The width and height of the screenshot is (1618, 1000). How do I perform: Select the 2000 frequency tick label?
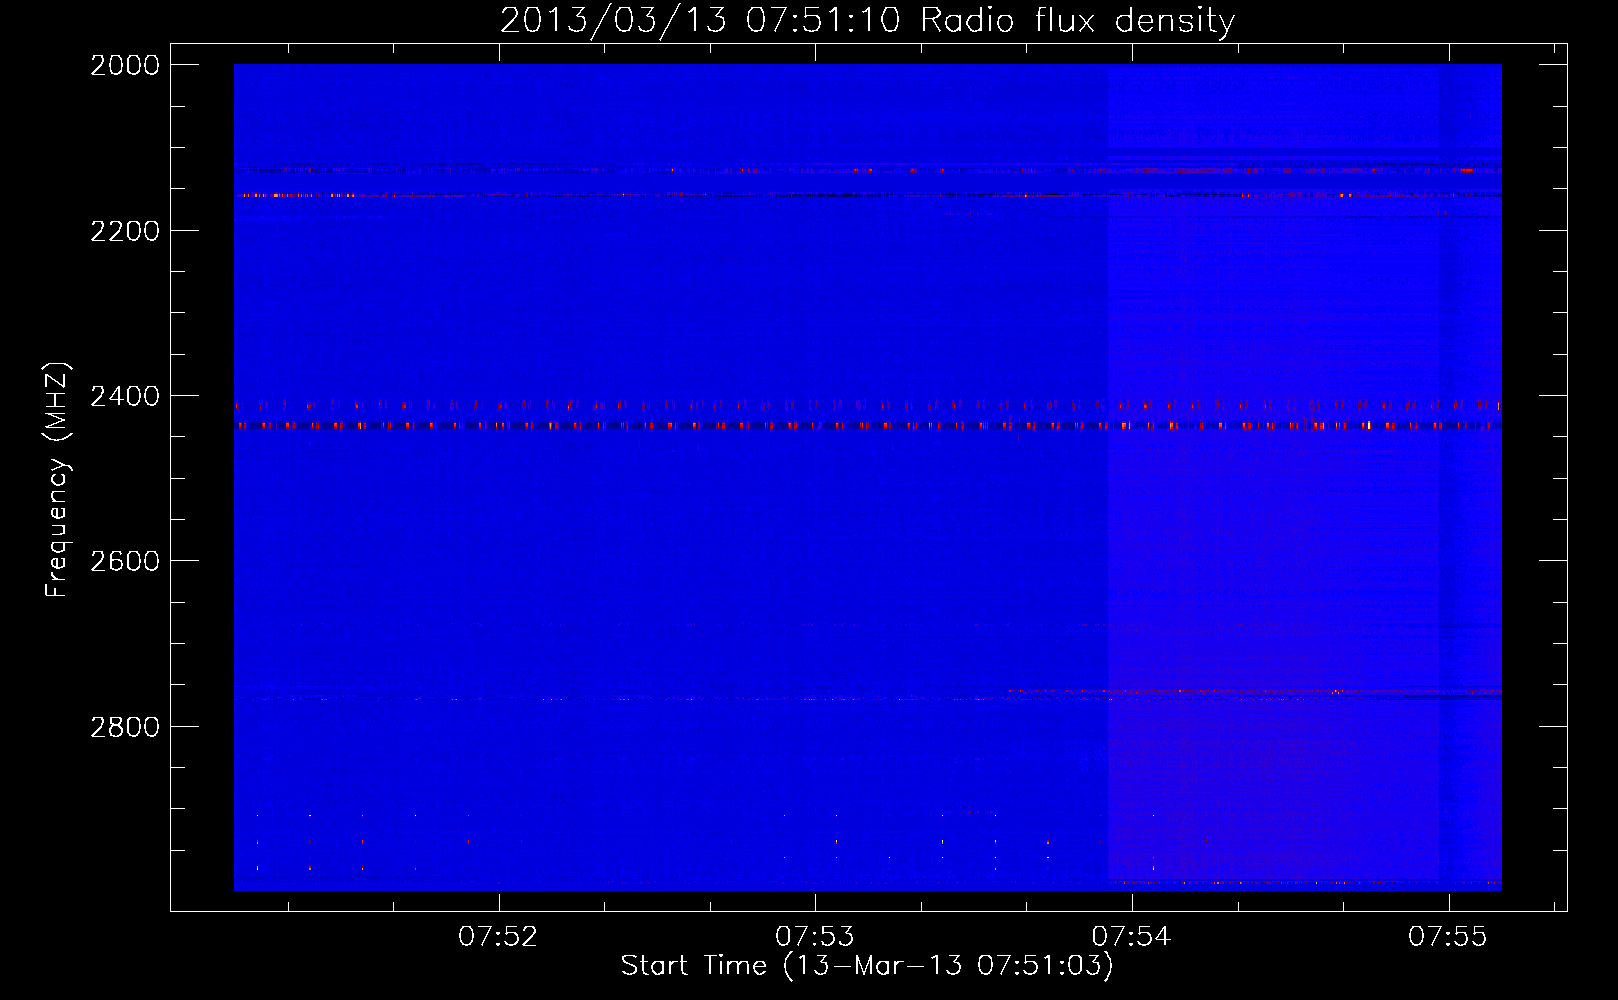125,65
